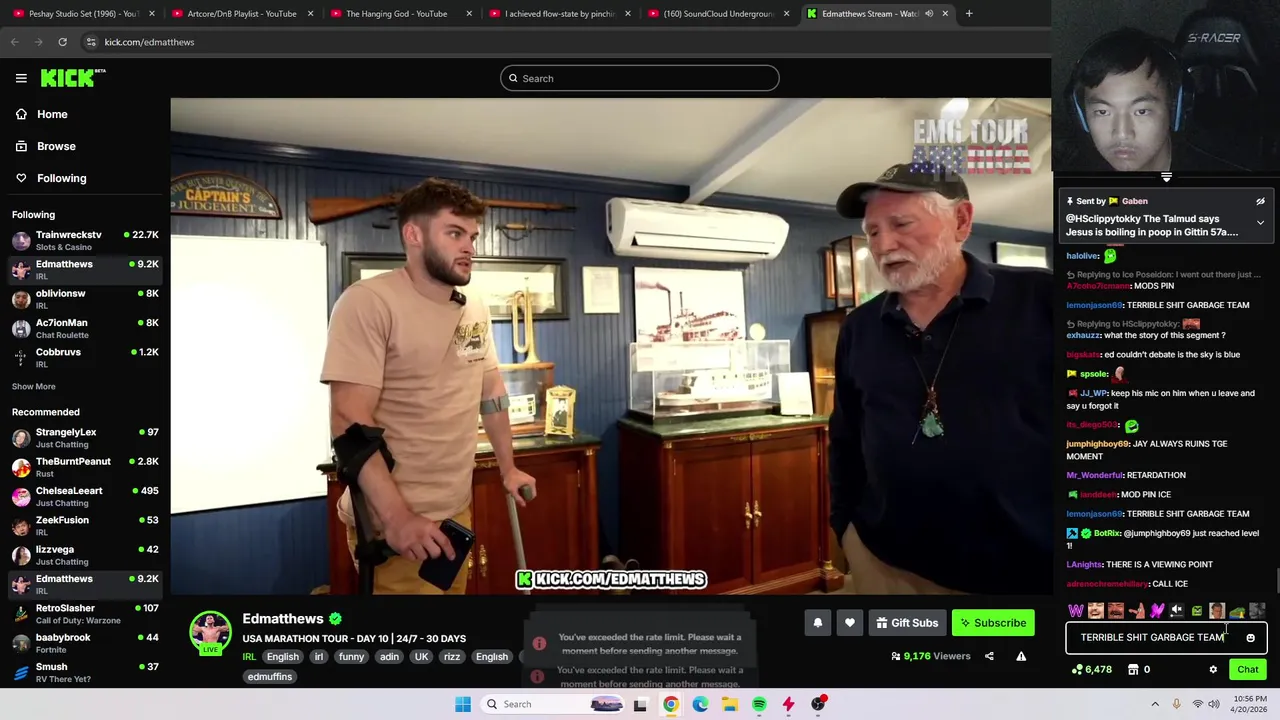Open Microsoft Edge from the taskbar
This screenshot has height=720, width=1280.
(x=700, y=704)
